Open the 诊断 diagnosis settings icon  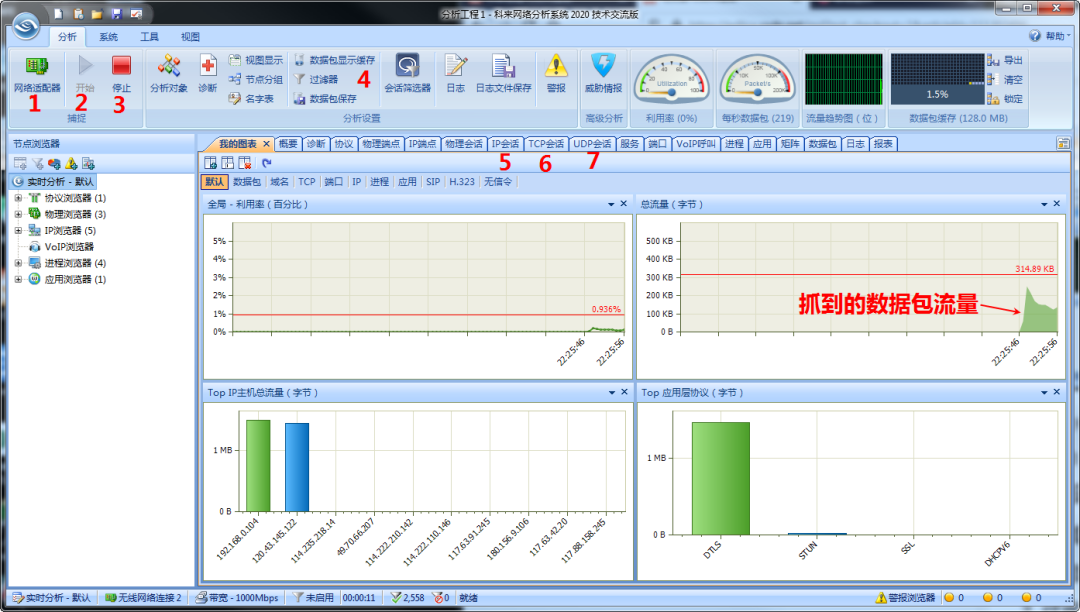pos(207,74)
